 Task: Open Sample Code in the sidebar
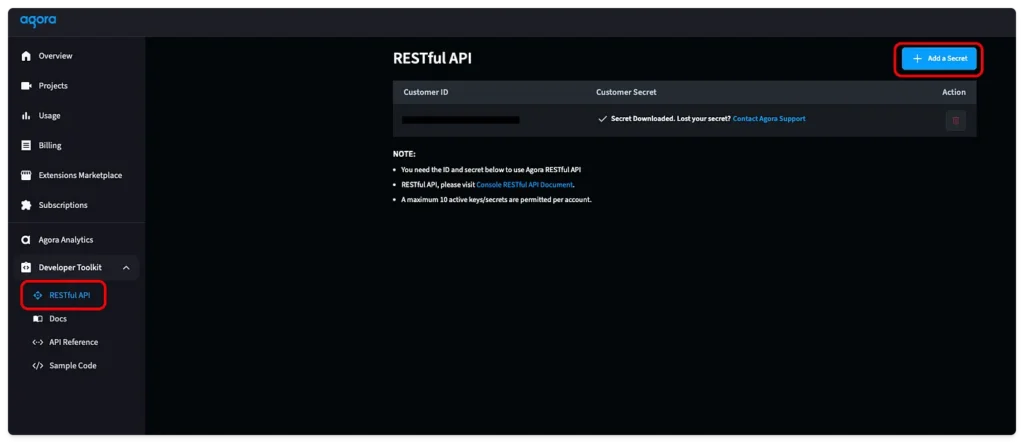[x=73, y=366]
